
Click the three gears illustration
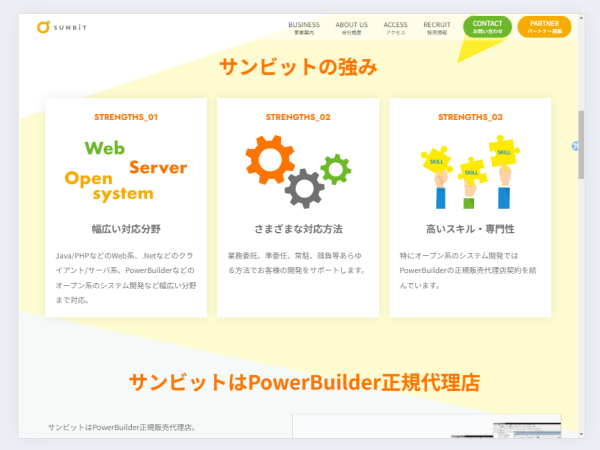pos(298,171)
